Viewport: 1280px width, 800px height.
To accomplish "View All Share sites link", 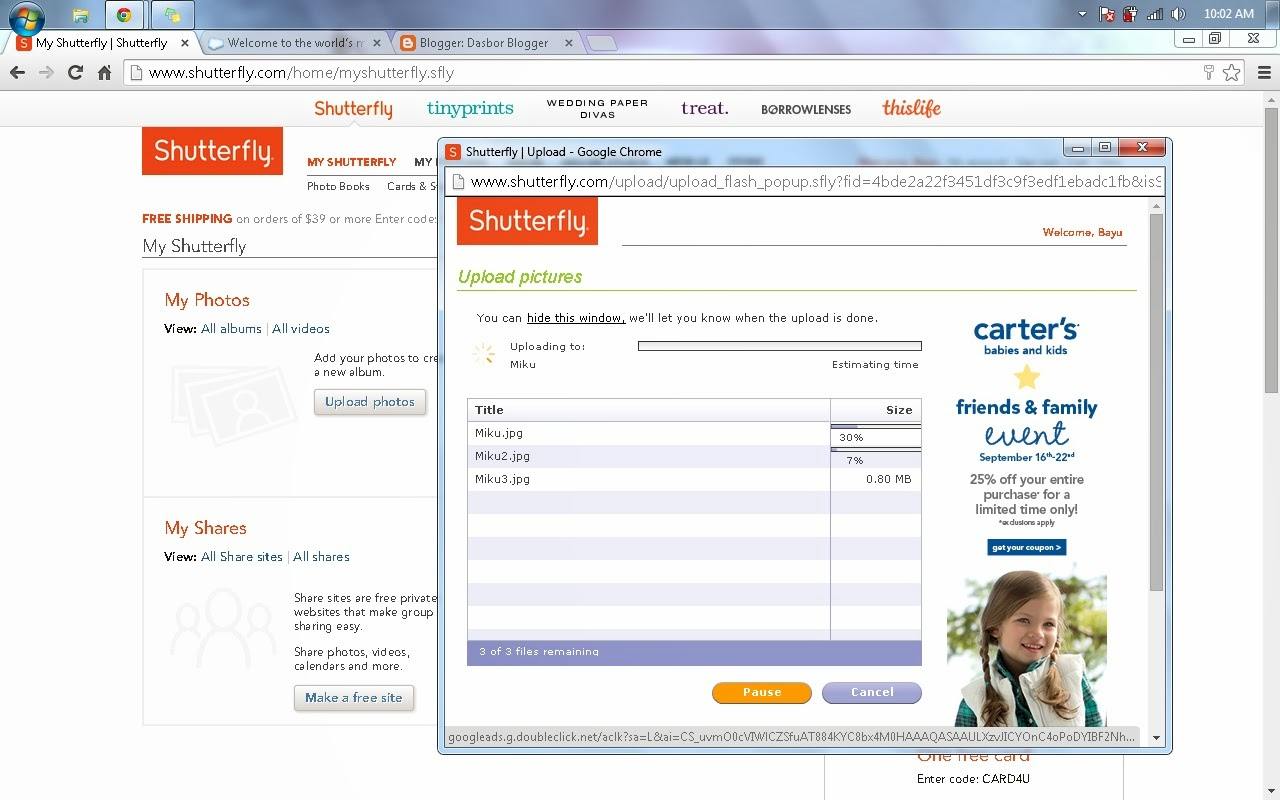I will point(242,557).
